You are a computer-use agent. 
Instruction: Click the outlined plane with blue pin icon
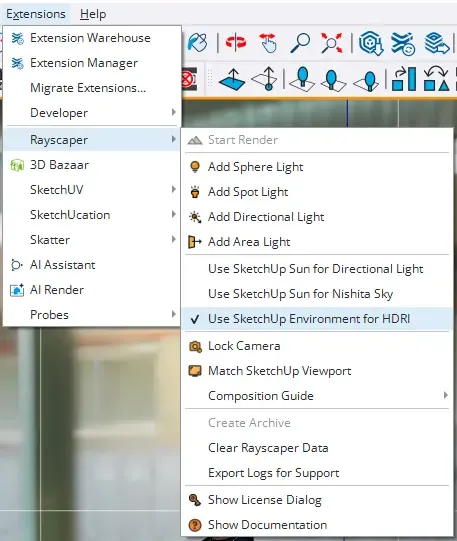pyautogui.click(x=265, y=79)
